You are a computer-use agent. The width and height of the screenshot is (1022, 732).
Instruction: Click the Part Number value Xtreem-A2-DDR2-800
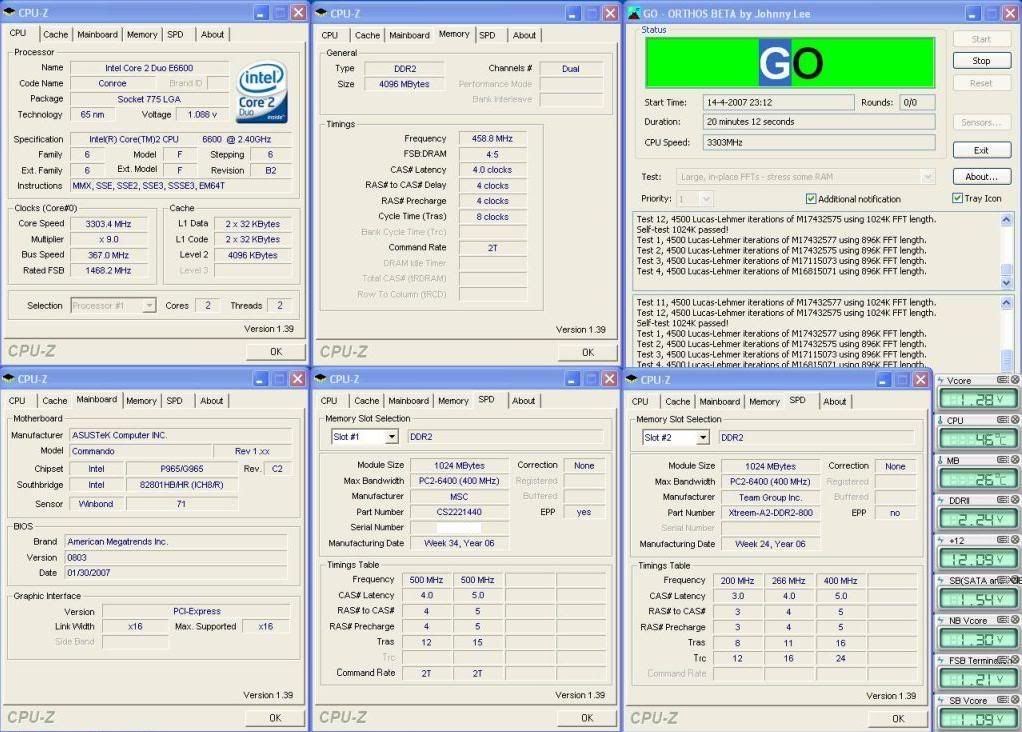770,513
